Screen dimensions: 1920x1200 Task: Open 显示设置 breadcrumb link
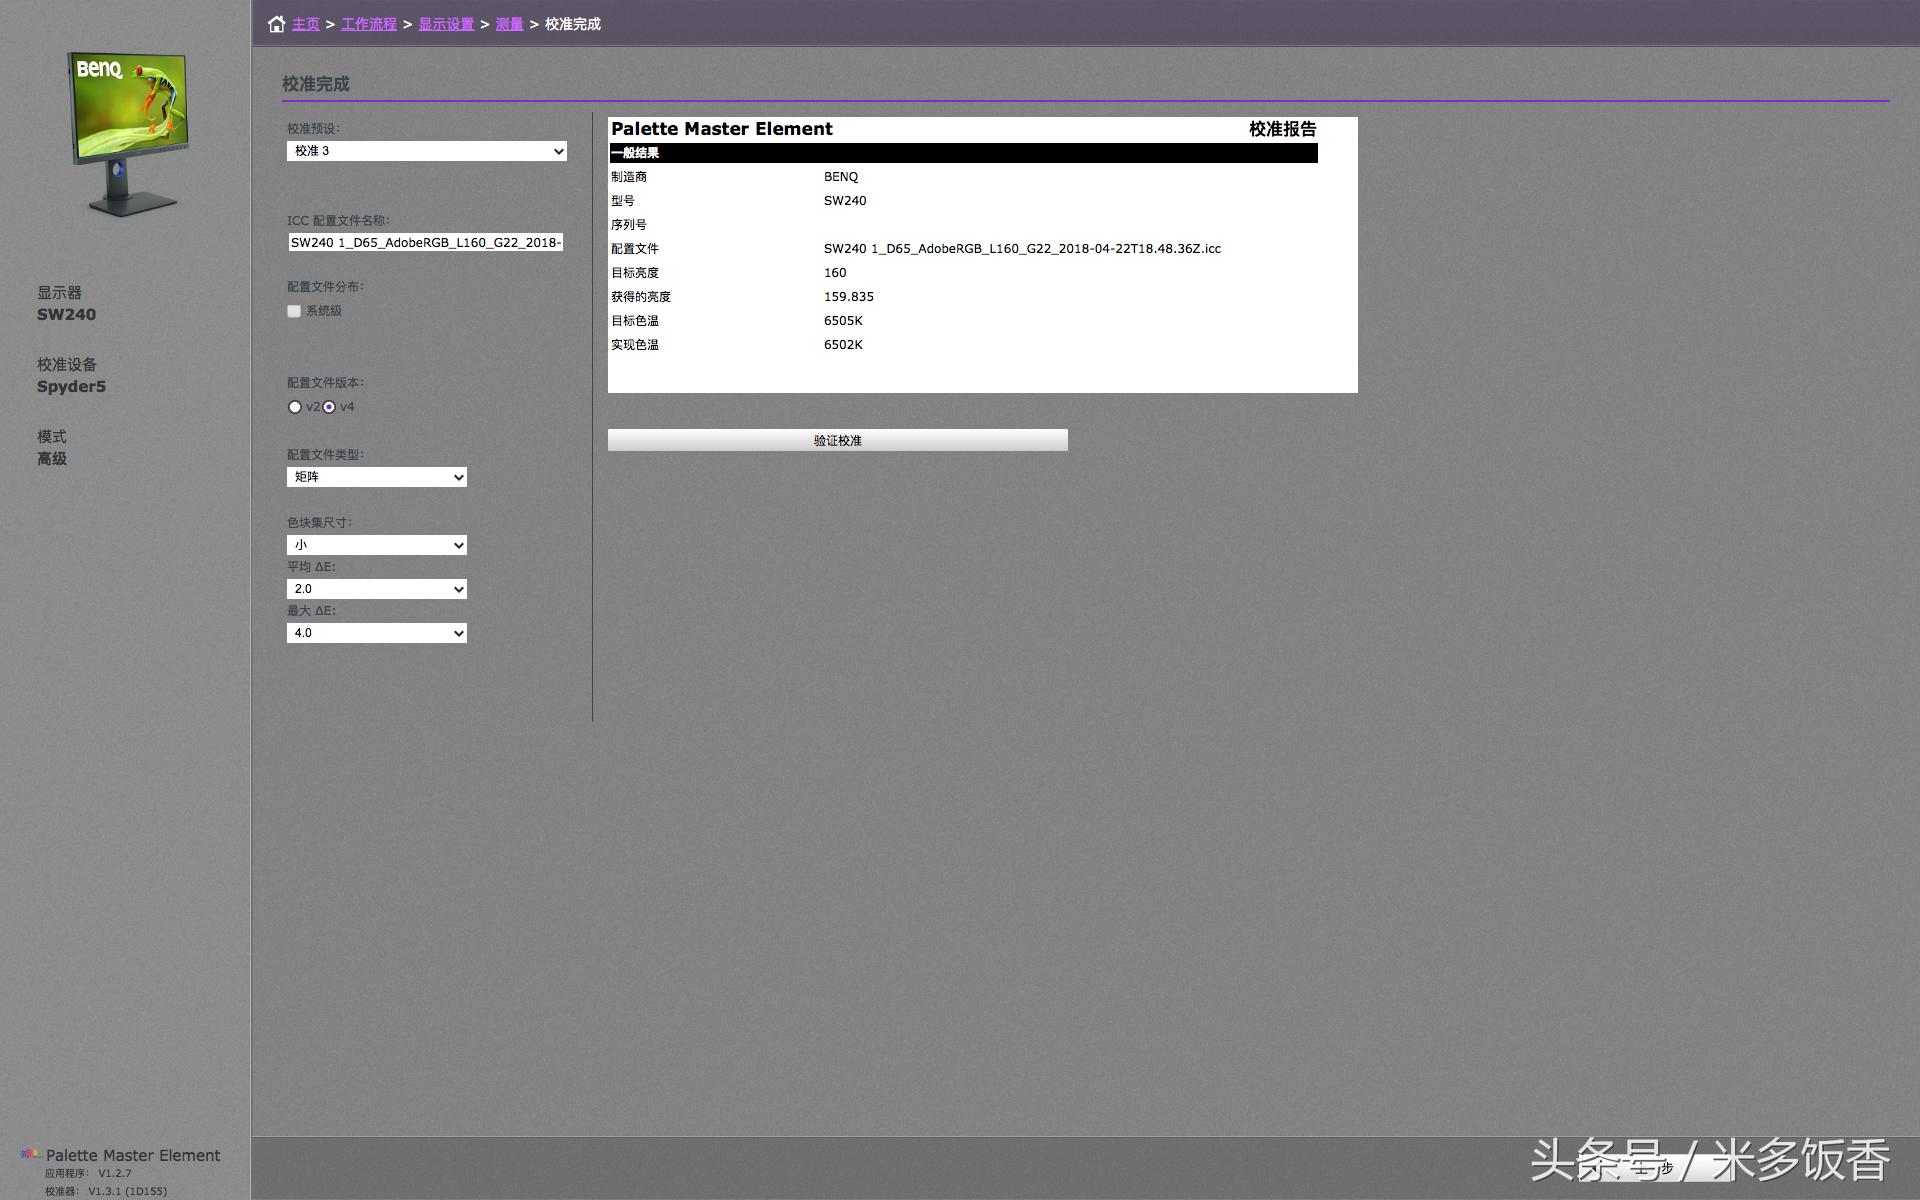coord(446,24)
